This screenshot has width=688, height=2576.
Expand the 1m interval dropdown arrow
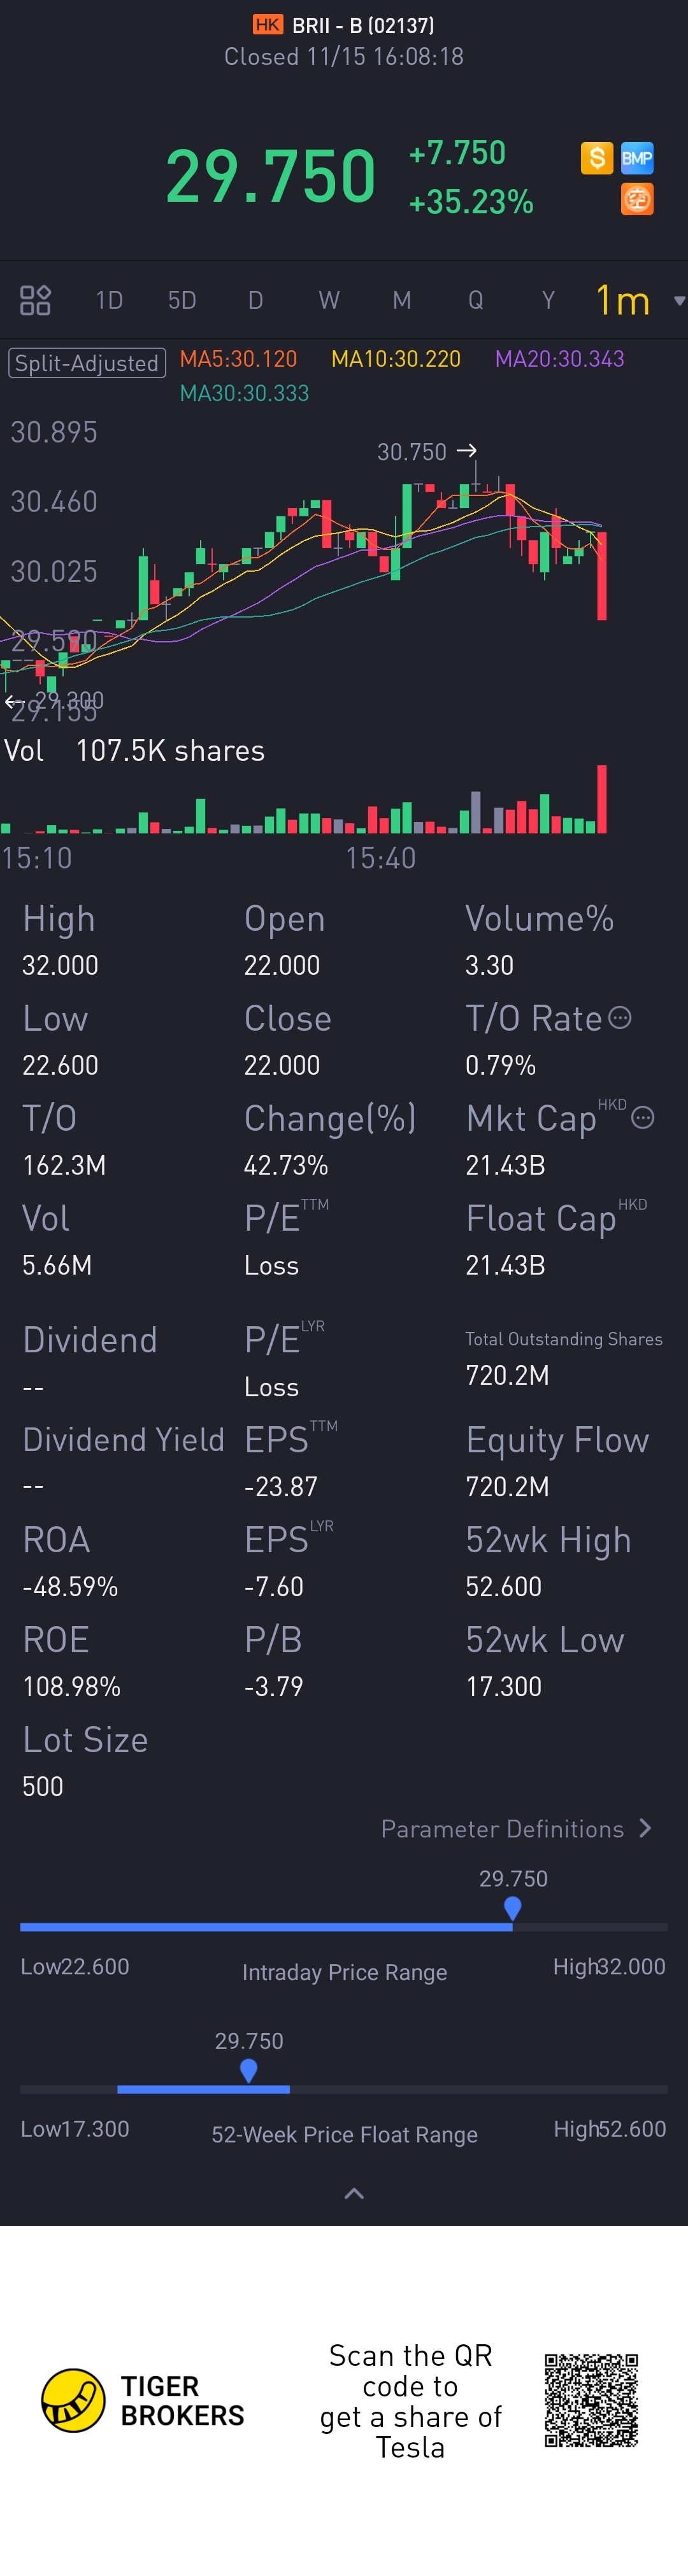coord(679,301)
